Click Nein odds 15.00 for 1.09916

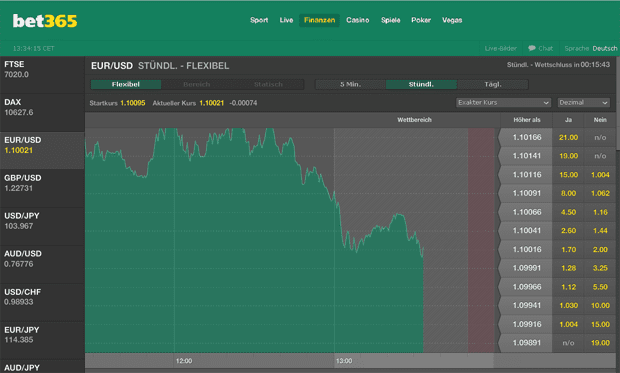click(600, 324)
